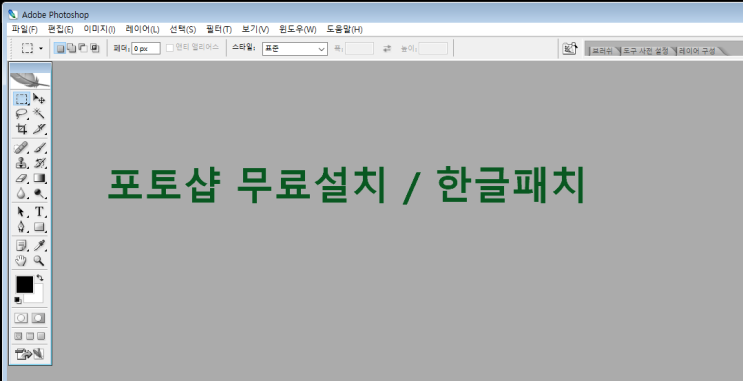Image resolution: width=743 pixels, height=381 pixels.
Task: Select the Eyedropper tool
Action: [x=39, y=245]
